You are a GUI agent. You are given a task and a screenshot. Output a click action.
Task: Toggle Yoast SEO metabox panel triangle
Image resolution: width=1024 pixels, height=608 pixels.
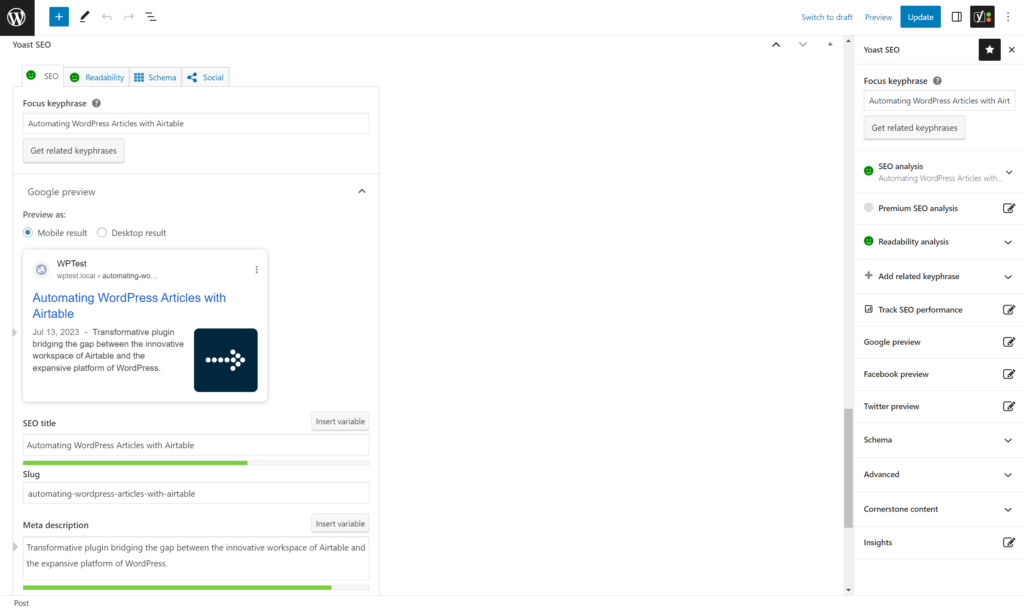(x=830, y=44)
